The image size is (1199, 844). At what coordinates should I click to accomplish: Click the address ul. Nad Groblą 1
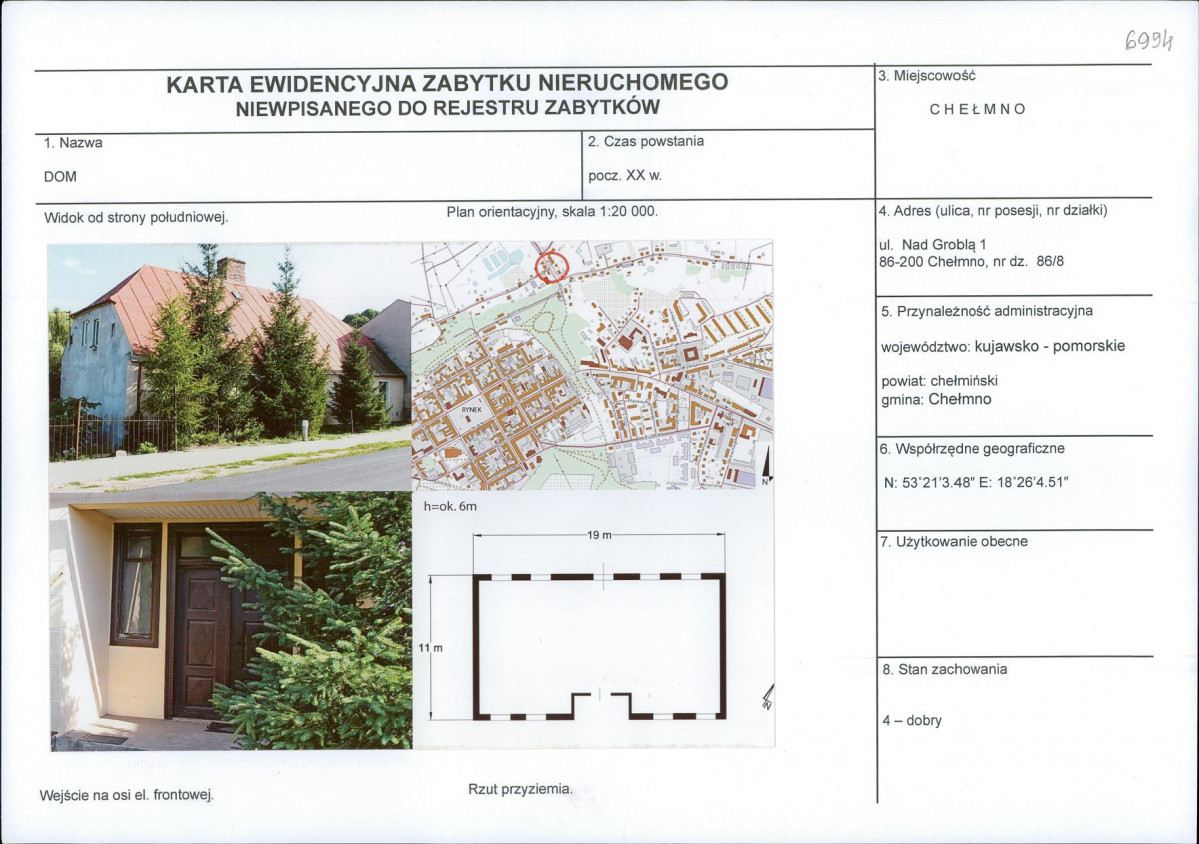tap(933, 245)
